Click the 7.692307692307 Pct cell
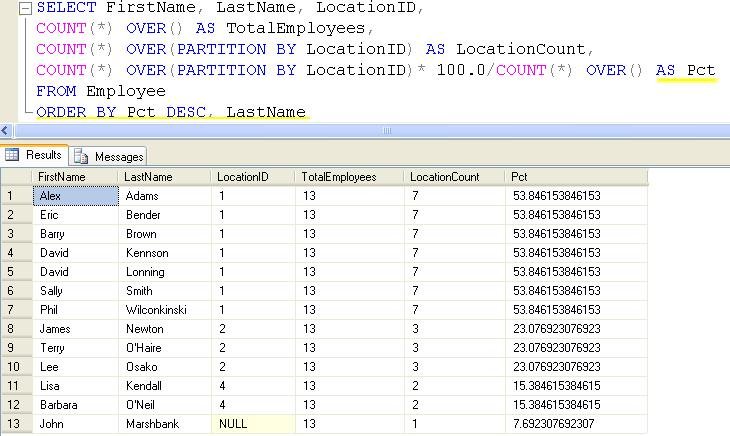 pos(576,424)
